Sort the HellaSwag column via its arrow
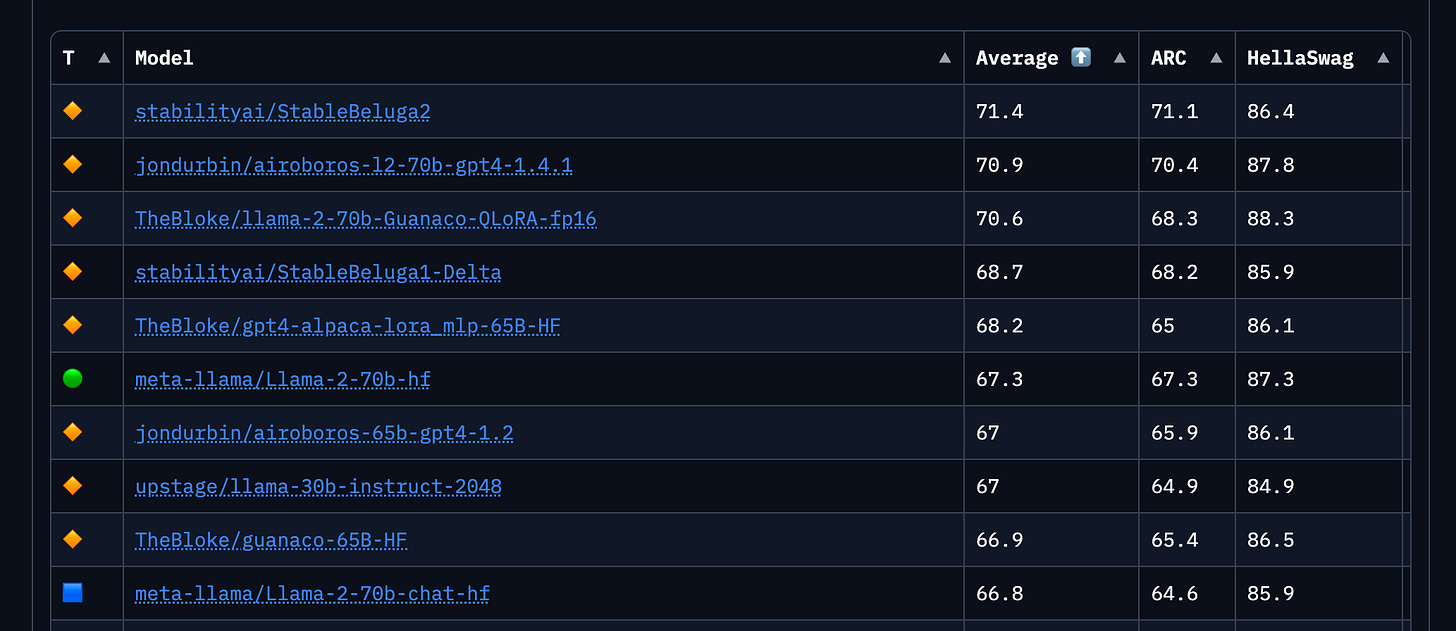The height and width of the screenshot is (631, 1456). click(x=1383, y=58)
